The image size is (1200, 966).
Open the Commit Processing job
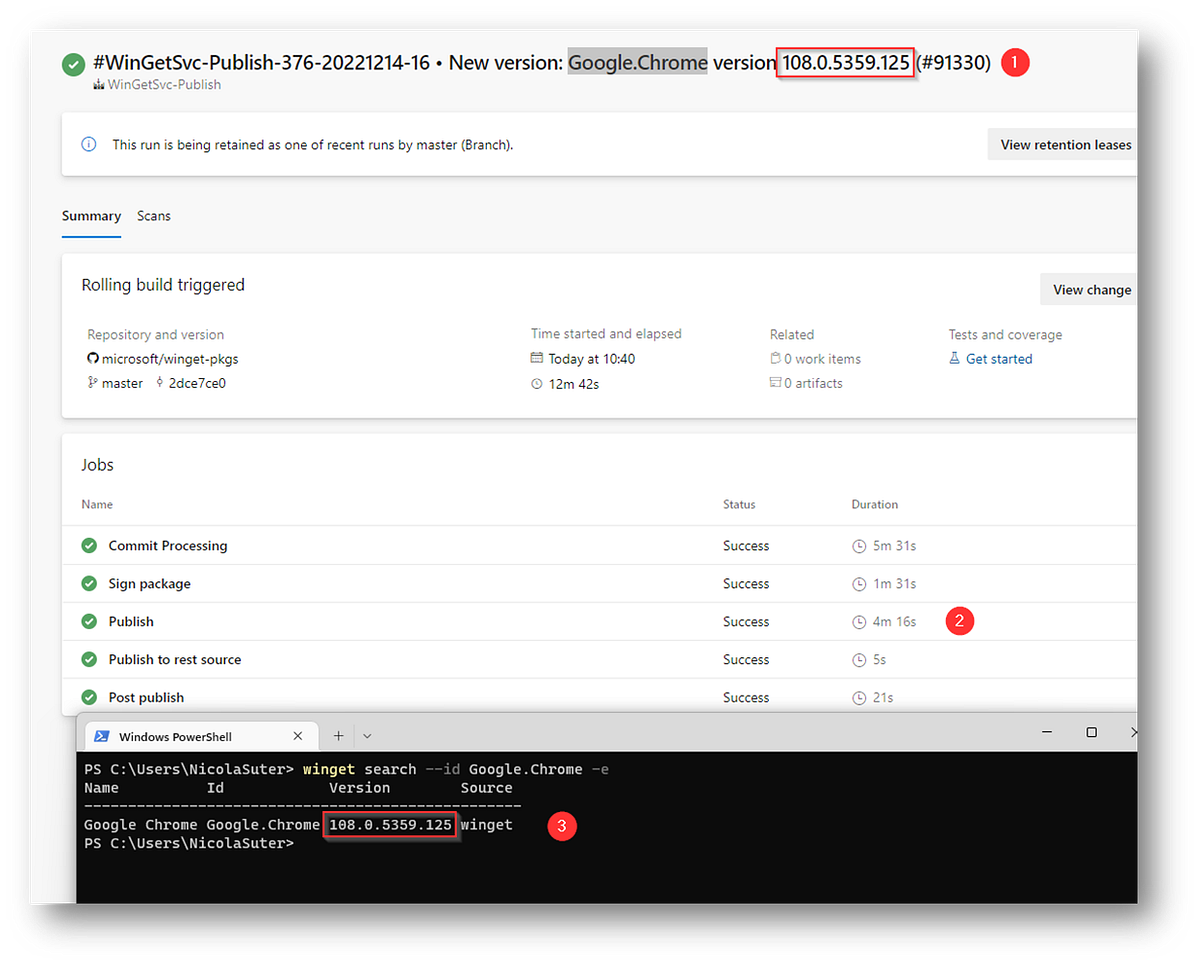tap(168, 546)
